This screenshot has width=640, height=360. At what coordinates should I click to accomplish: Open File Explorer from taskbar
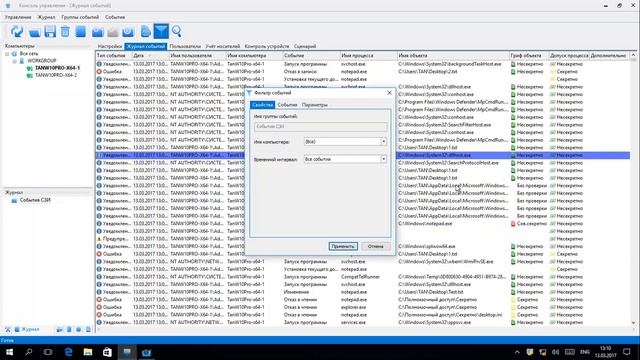[88, 352]
